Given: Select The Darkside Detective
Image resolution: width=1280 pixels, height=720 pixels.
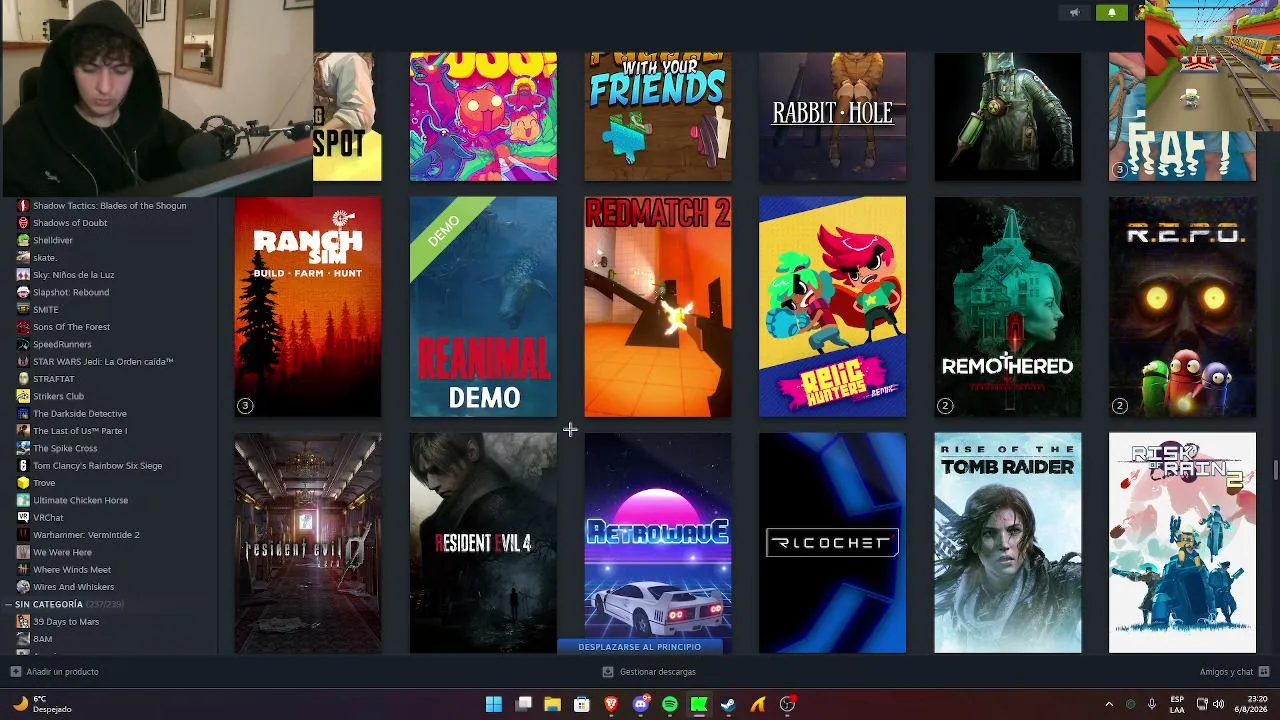Looking at the screenshot, I should click(x=80, y=414).
